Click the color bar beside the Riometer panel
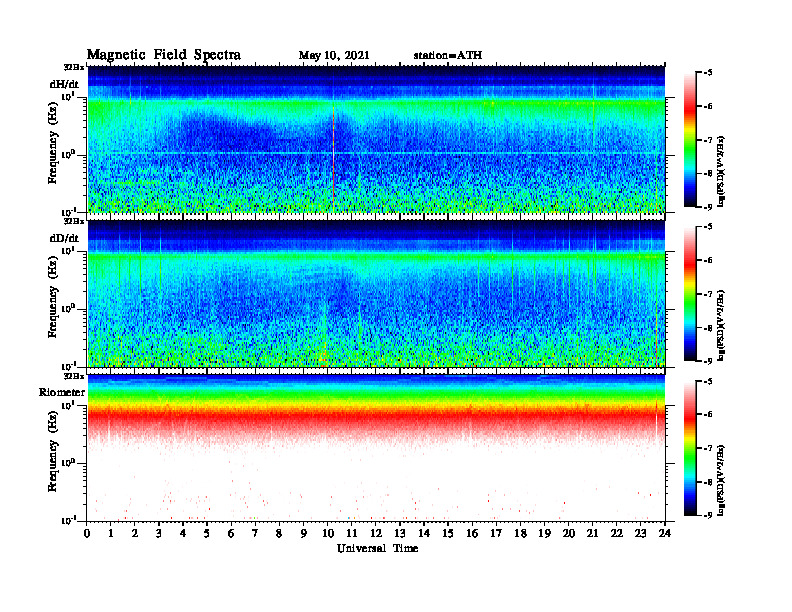 pos(690,448)
